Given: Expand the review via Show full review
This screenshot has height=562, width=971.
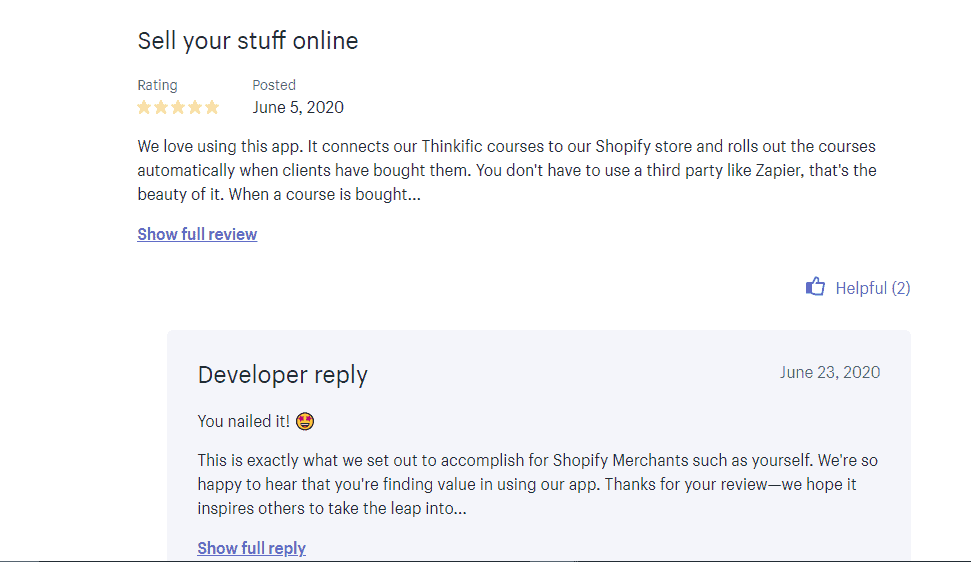Looking at the screenshot, I should pyautogui.click(x=197, y=234).
